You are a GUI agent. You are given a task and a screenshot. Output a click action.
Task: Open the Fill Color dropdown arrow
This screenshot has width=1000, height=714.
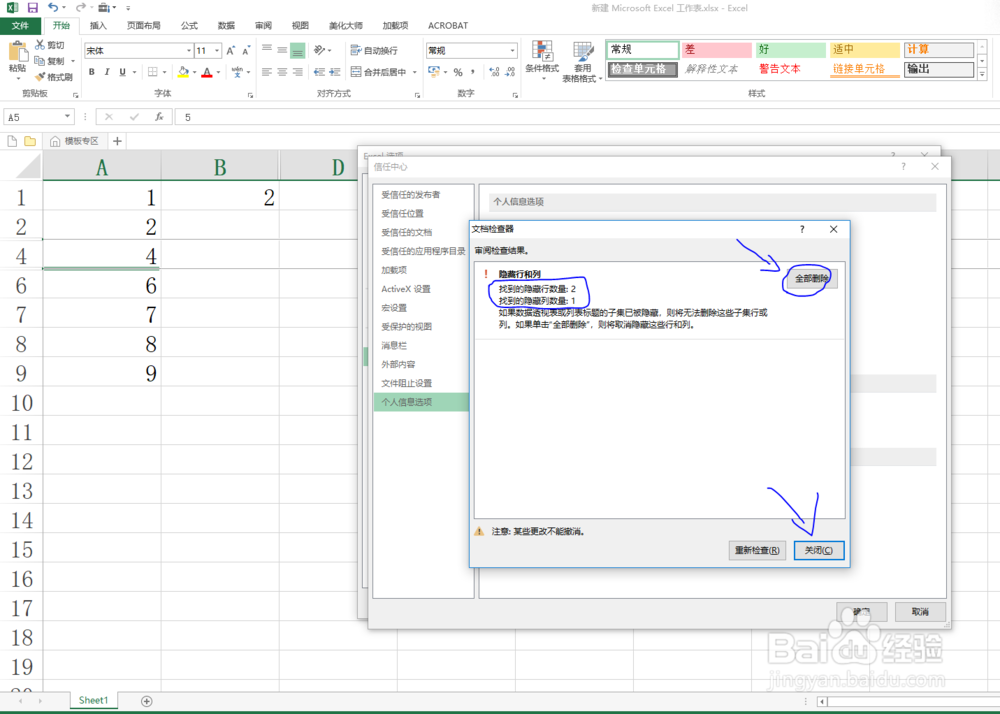click(194, 72)
